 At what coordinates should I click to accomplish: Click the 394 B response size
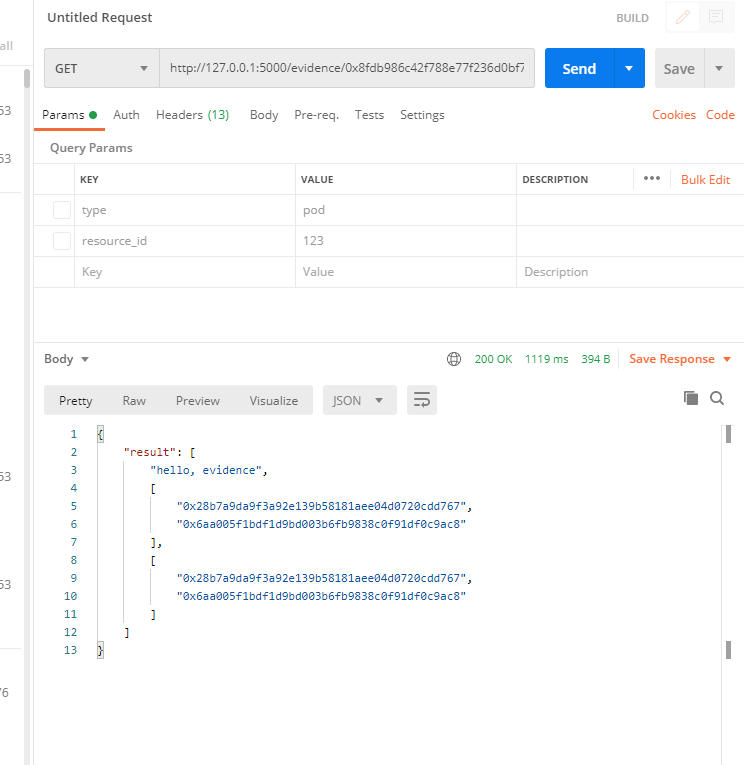pyautogui.click(x=596, y=359)
